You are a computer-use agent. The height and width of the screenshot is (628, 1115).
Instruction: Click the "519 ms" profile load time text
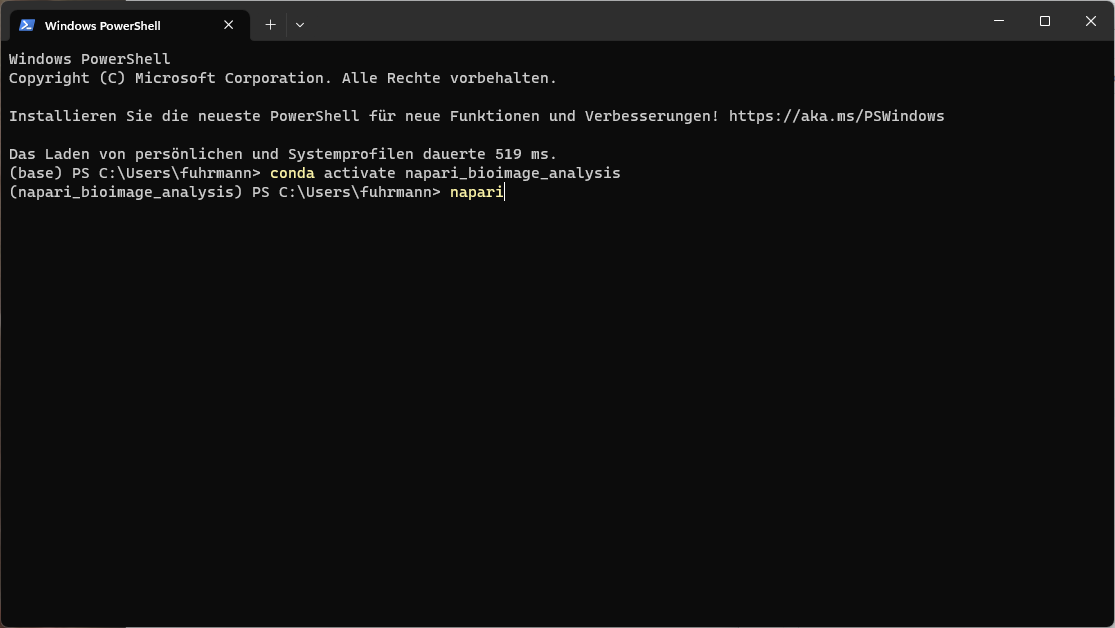click(x=526, y=154)
